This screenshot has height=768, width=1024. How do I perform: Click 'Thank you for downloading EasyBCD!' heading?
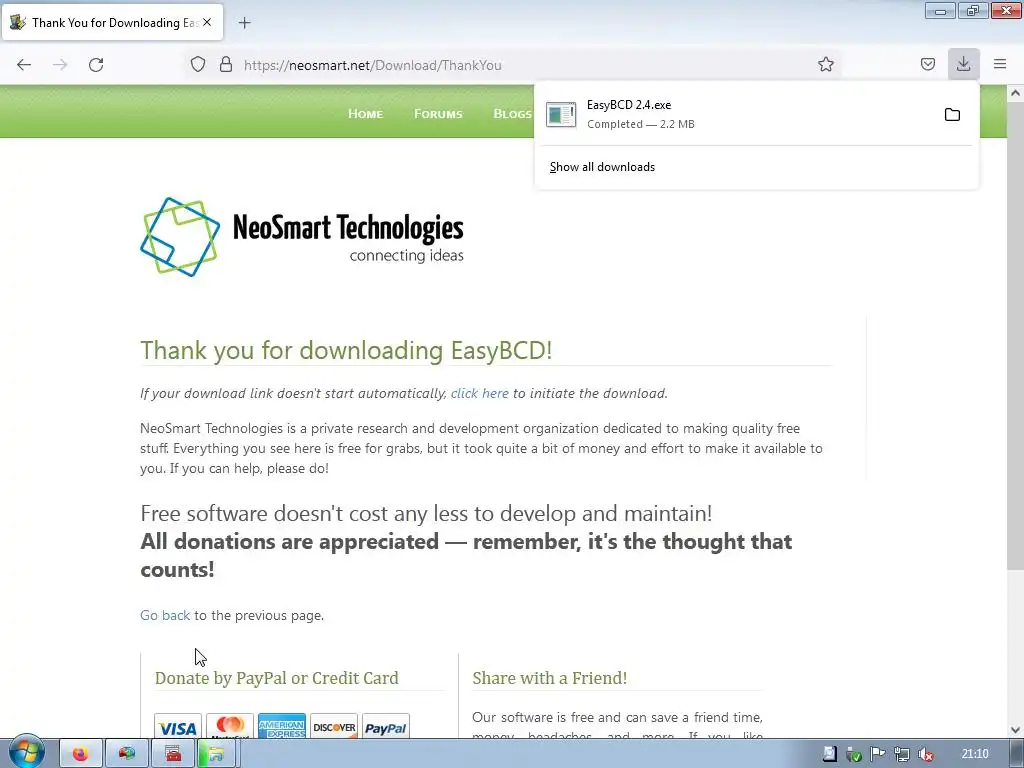pos(346,350)
